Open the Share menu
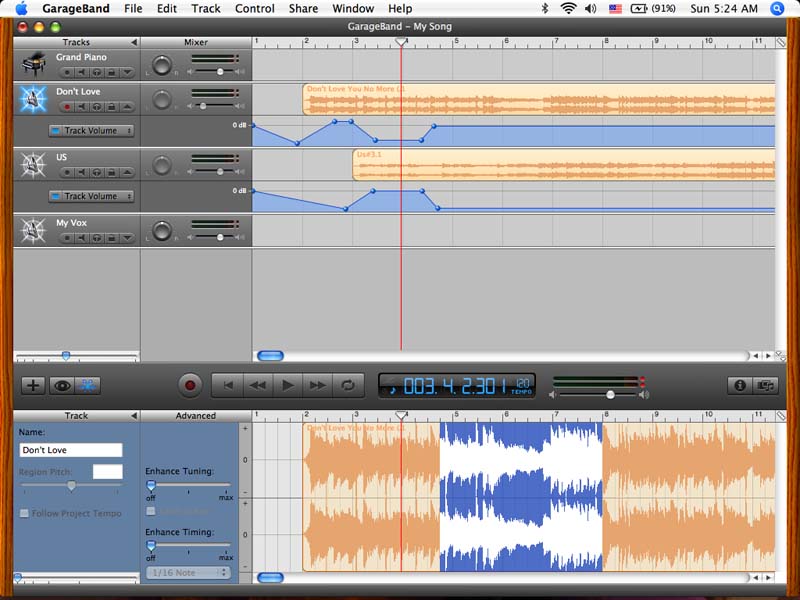Viewport: 800px width, 600px height. click(x=303, y=9)
